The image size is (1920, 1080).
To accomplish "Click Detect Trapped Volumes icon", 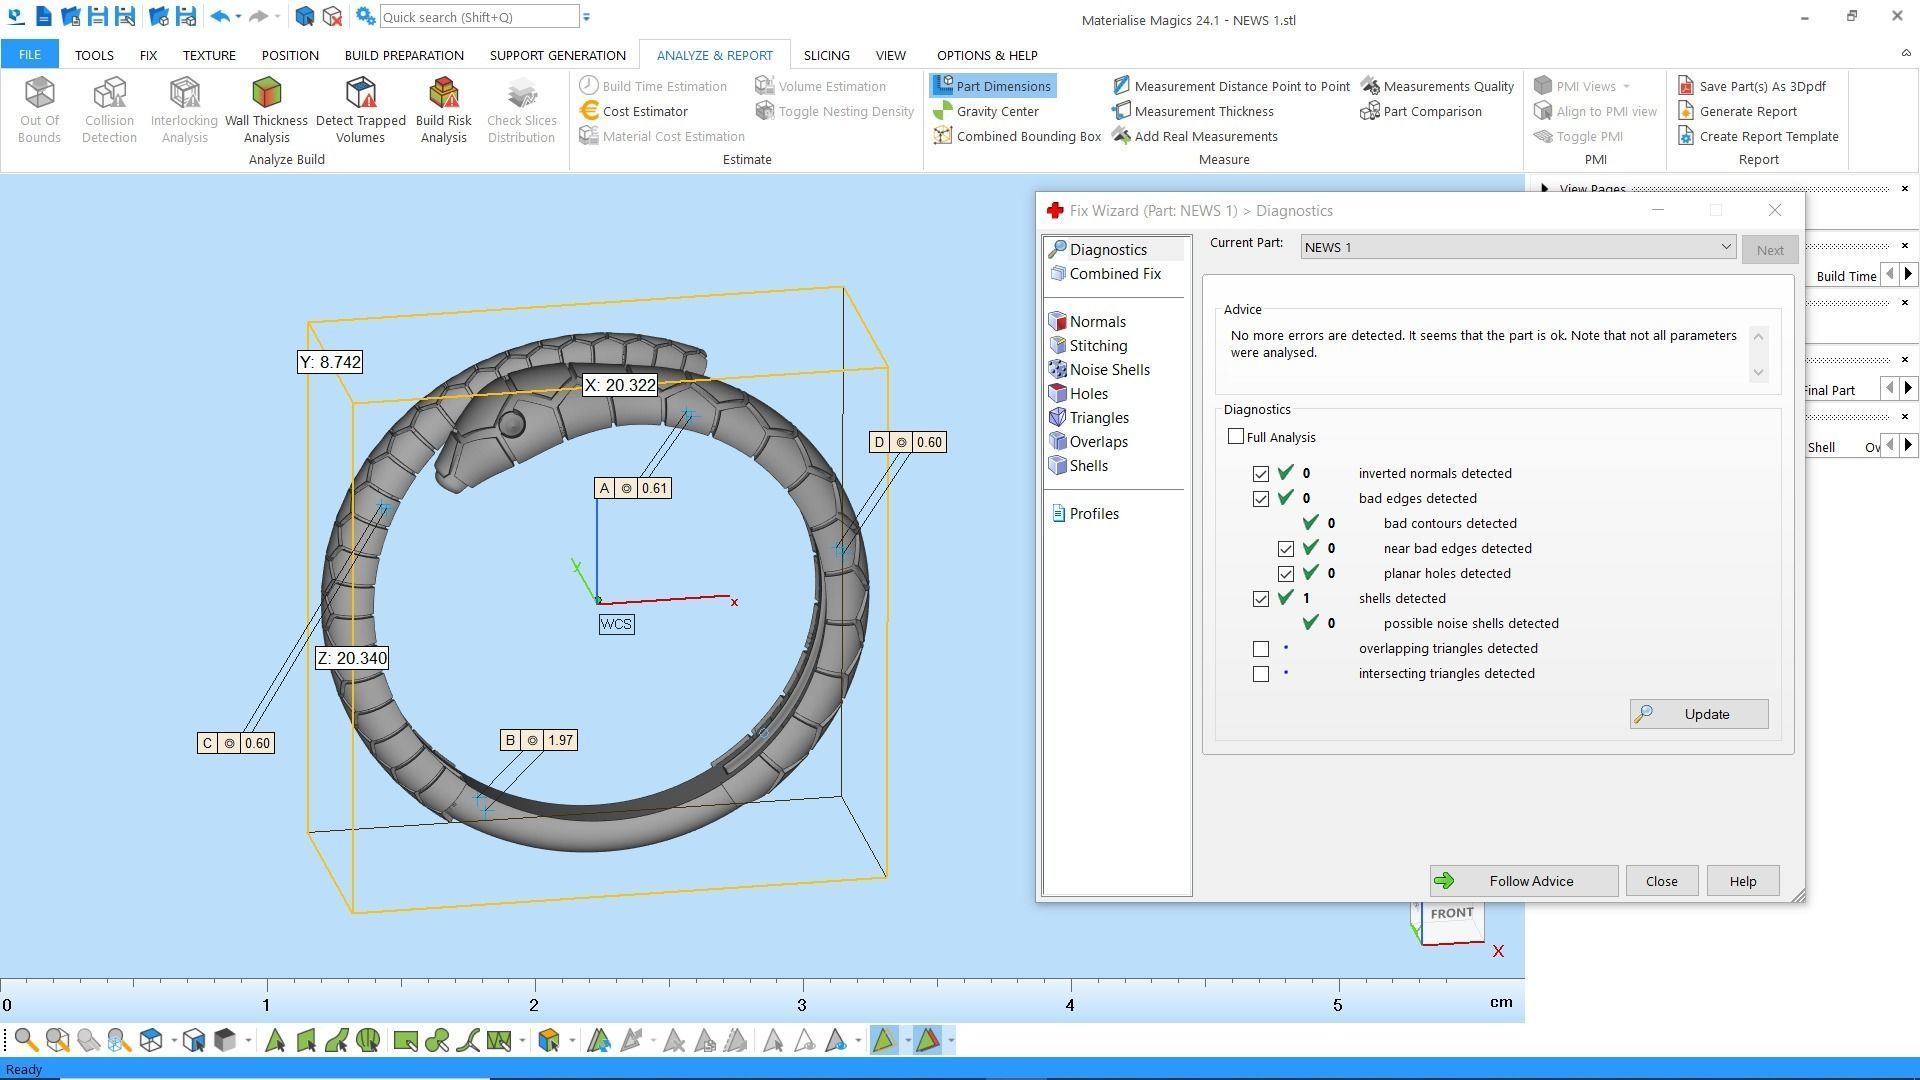I will click(x=360, y=108).
